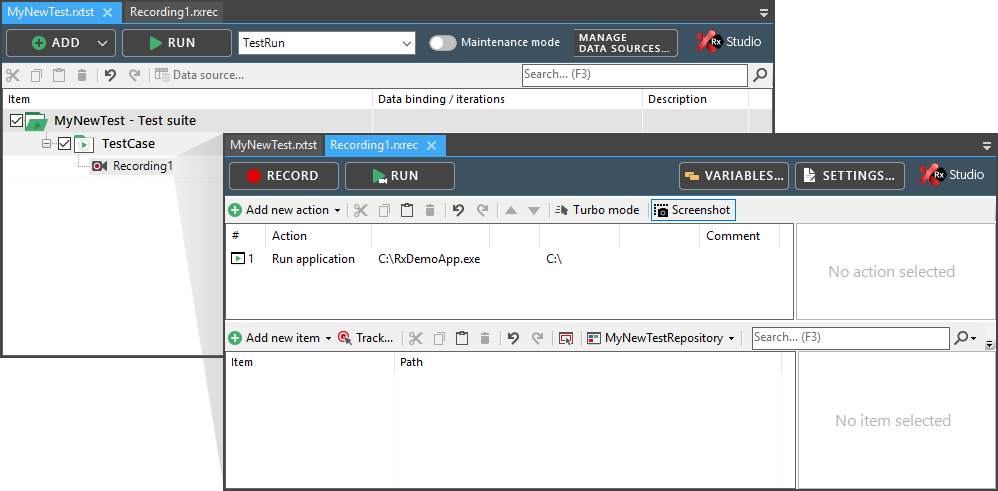Open Manage Data Sources button
The image size is (998, 491).
(626, 43)
